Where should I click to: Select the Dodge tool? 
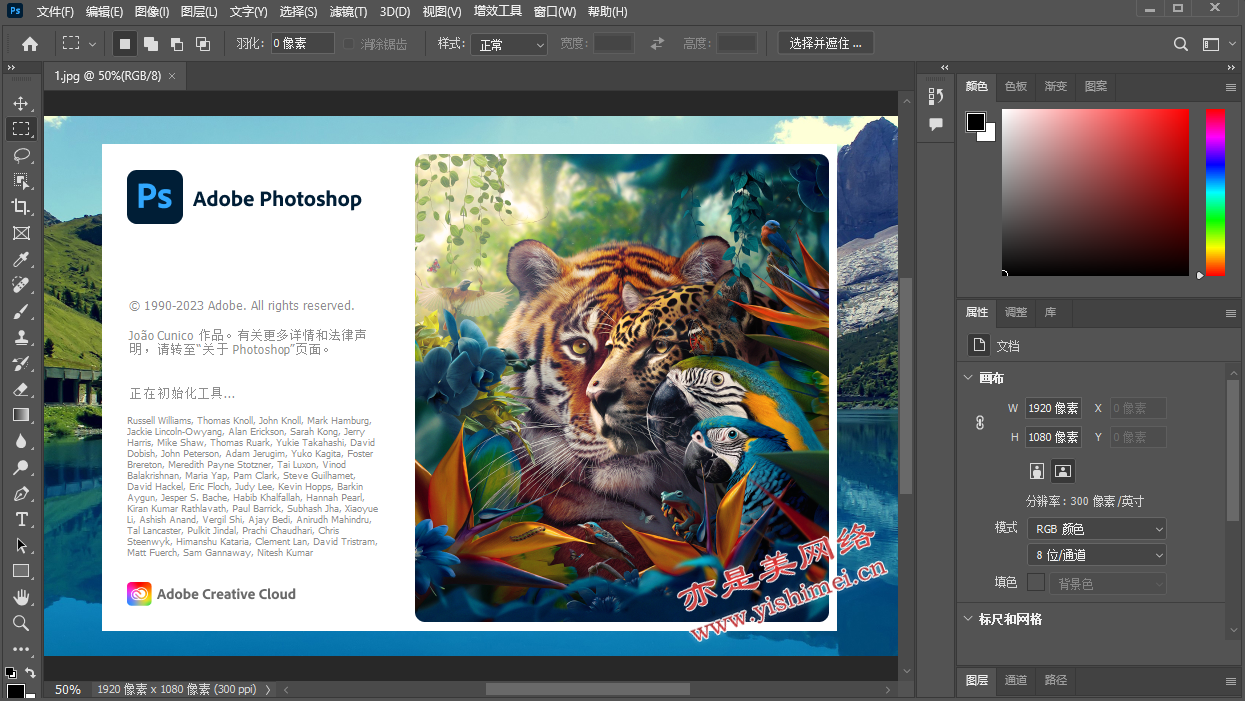(x=21, y=467)
